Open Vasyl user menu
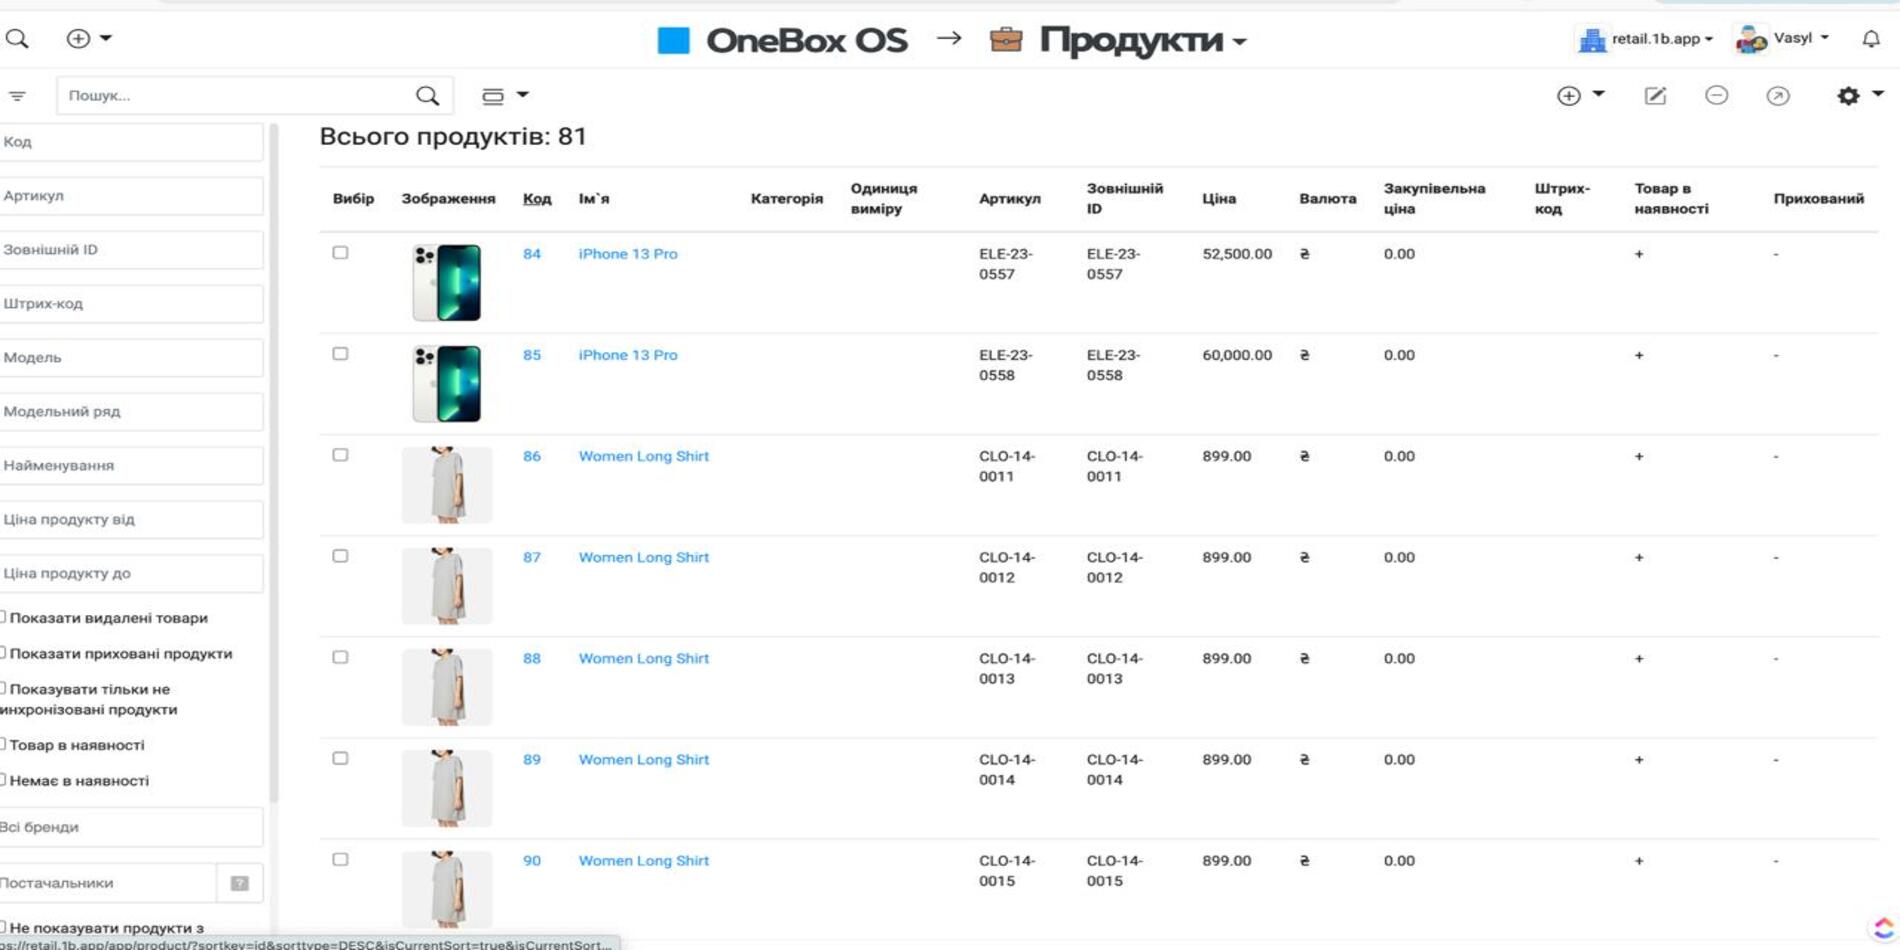 [x=1801, y=38]
